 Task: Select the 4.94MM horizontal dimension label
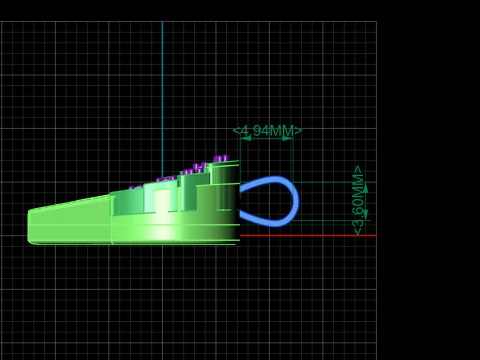tap(267, 131)
